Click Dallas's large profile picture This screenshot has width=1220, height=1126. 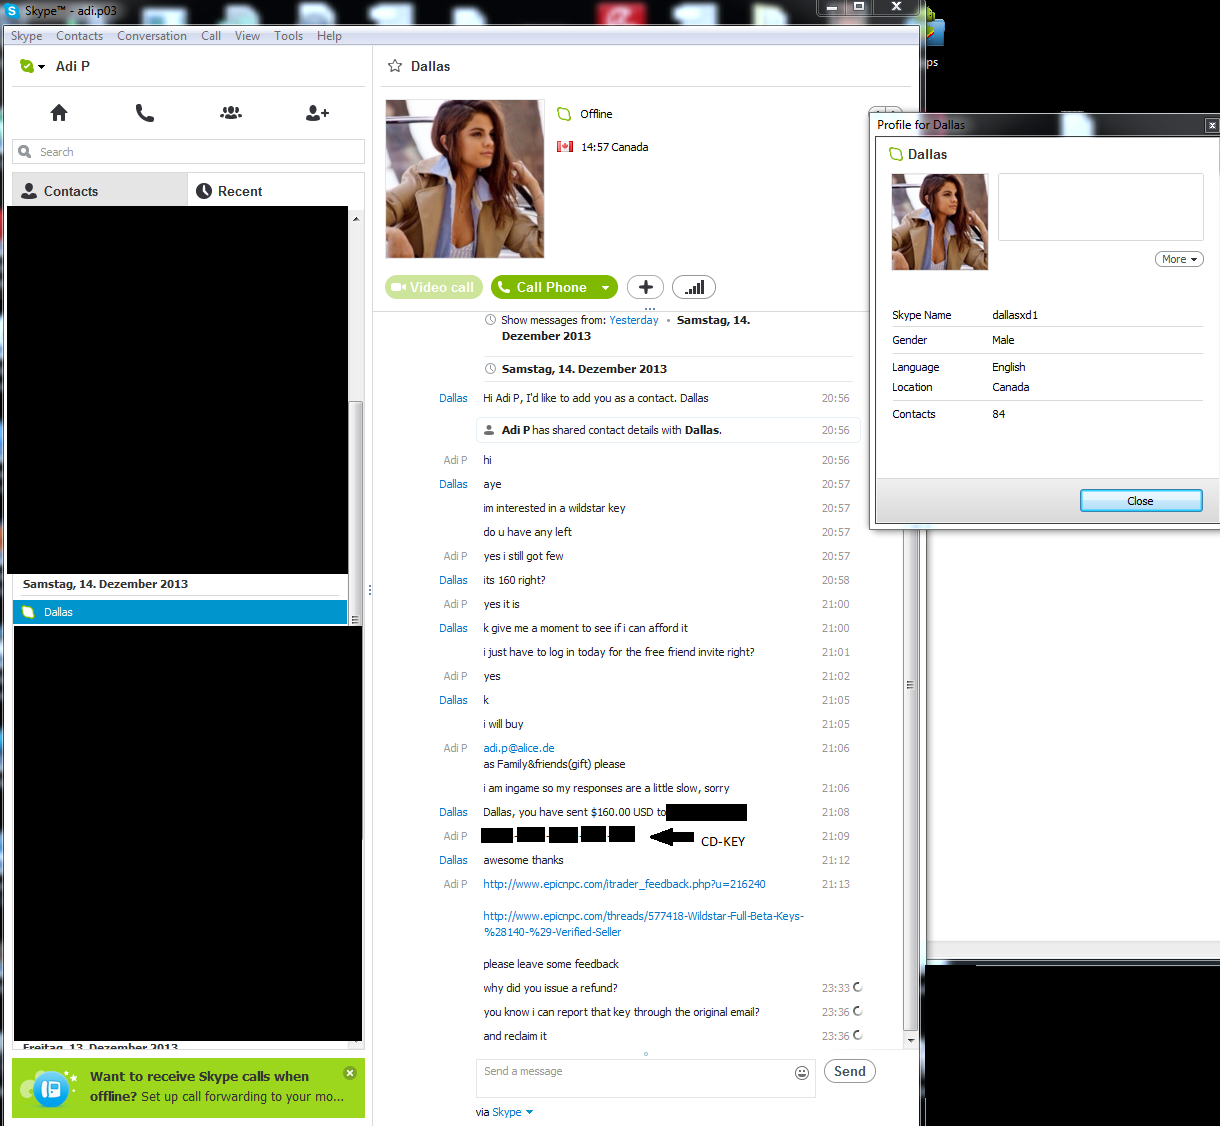(465, 179)
